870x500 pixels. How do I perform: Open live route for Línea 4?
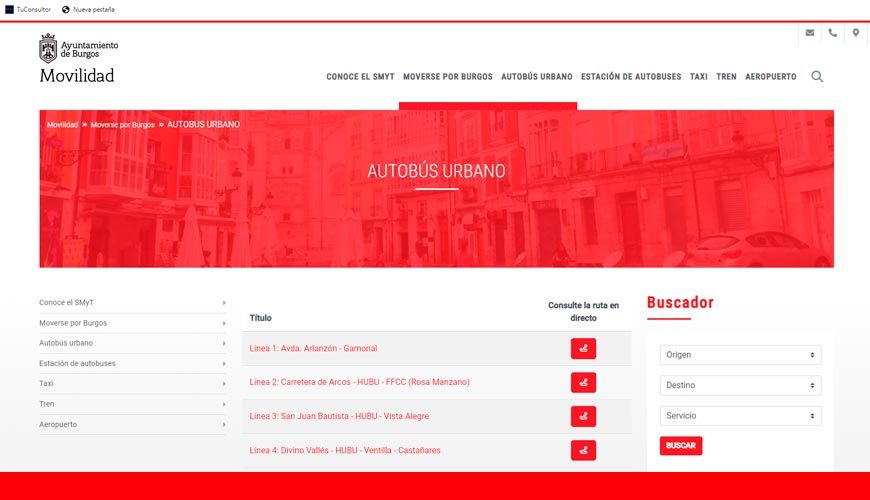tap(583, 450)
